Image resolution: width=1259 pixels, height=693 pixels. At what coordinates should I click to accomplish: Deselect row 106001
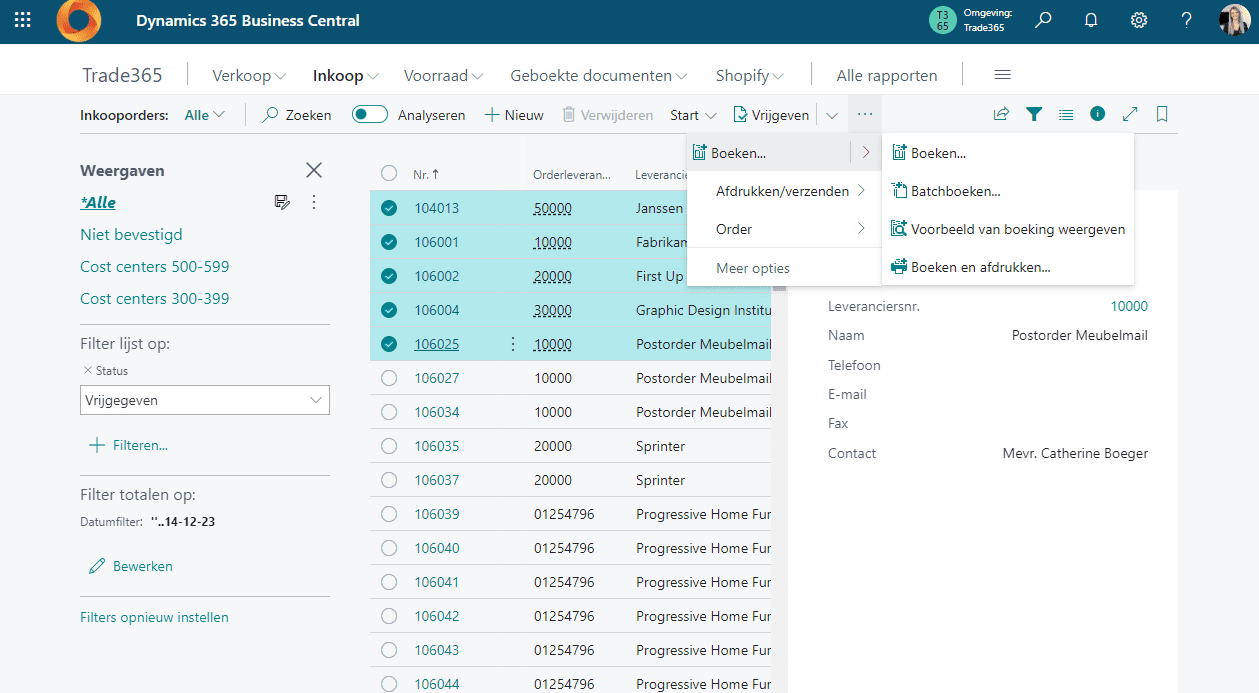(389, 242)
